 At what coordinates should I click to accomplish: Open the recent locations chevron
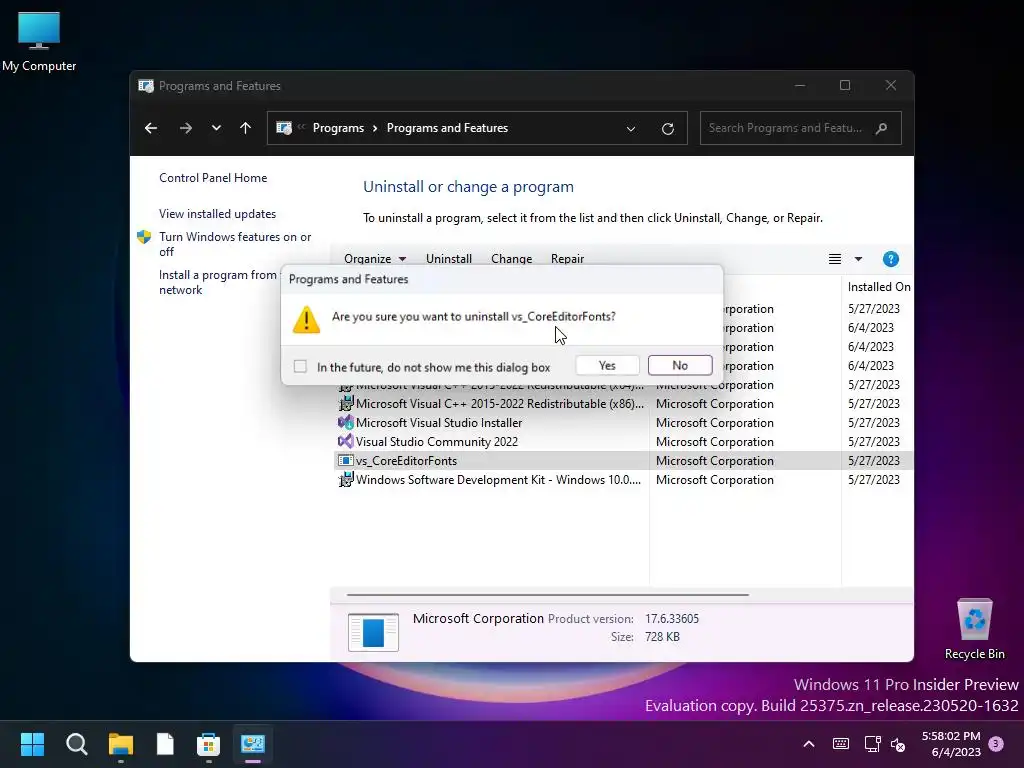tap(216, 128)
